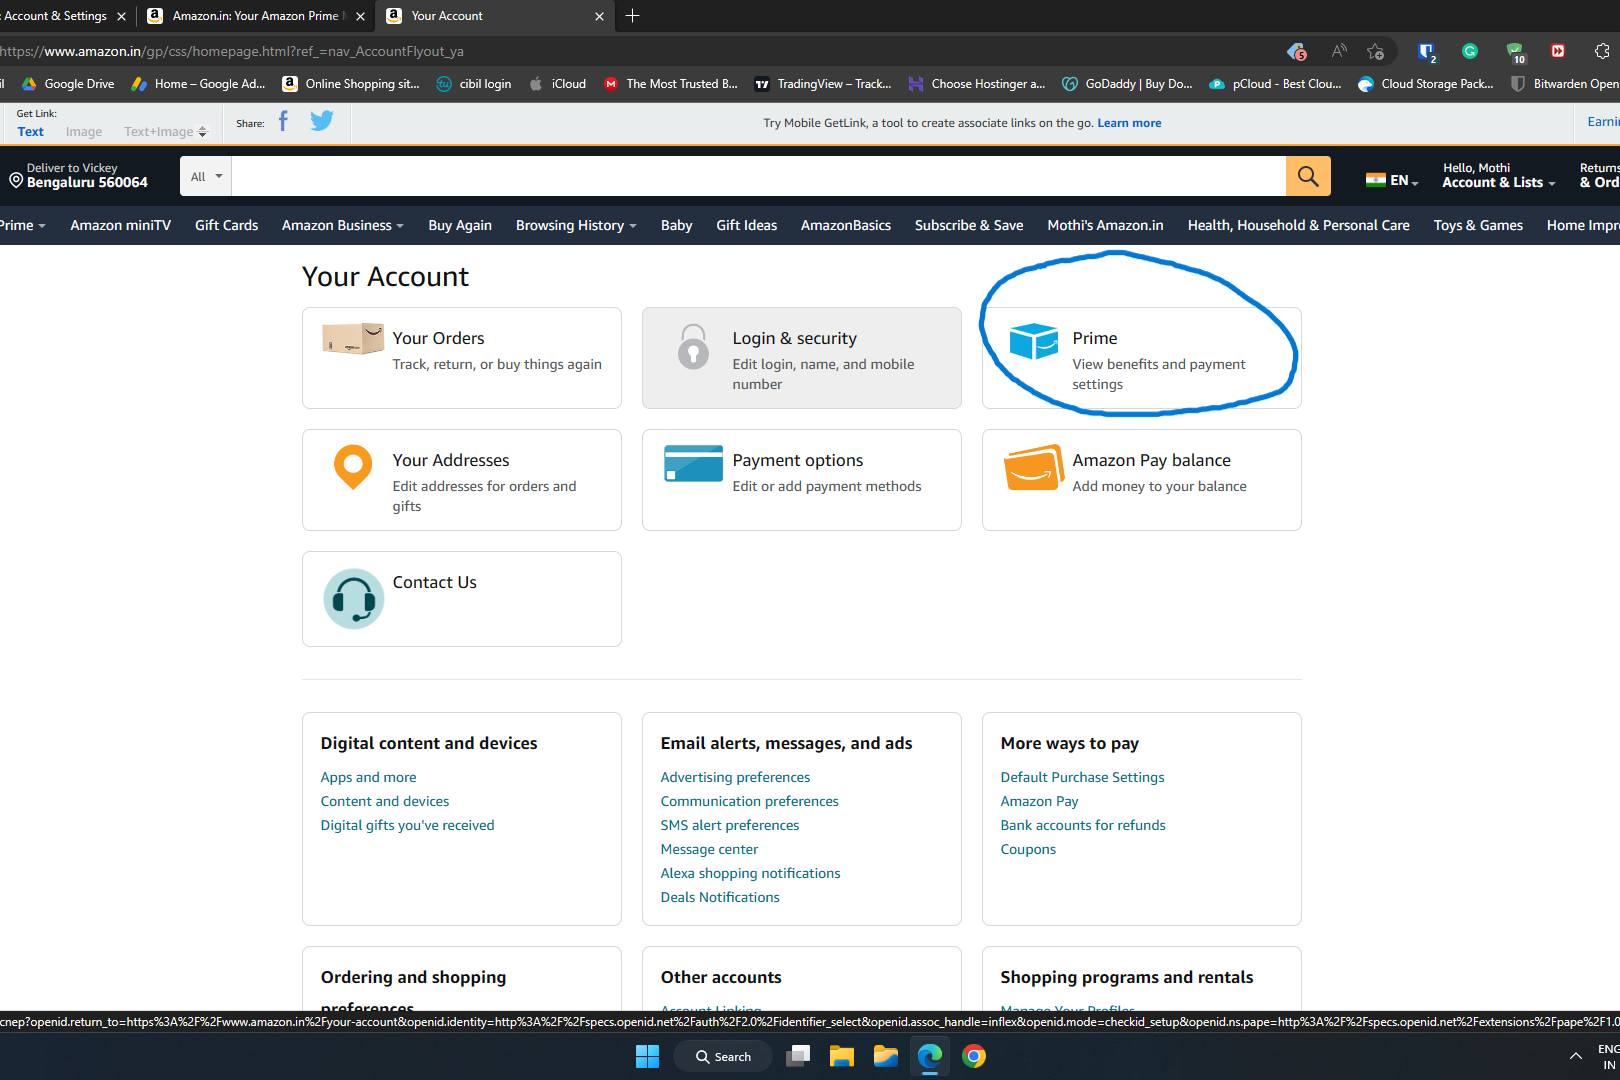Open Digital gifts you've received link
The width and height of the screenshot is (1620, 1080).
(407, 825)
